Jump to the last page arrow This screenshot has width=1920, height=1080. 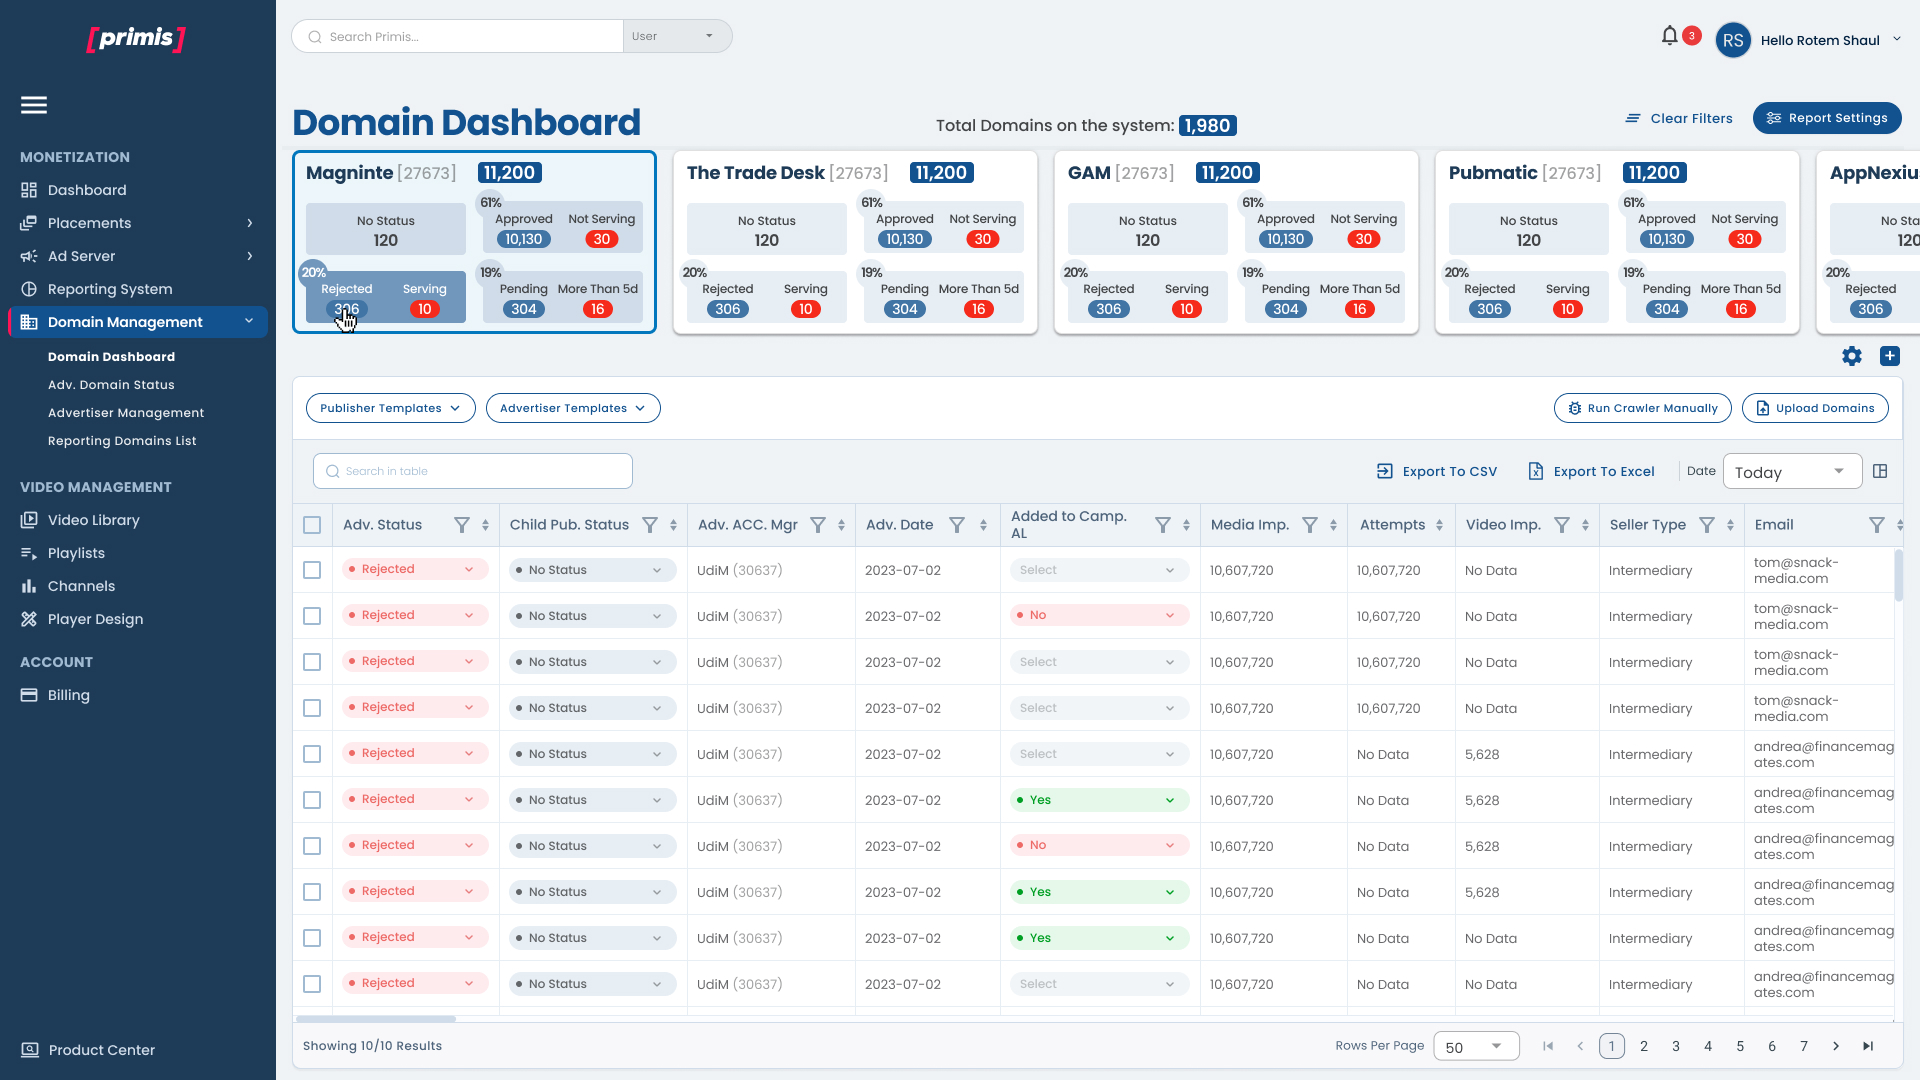[x=1868, y=1046]
